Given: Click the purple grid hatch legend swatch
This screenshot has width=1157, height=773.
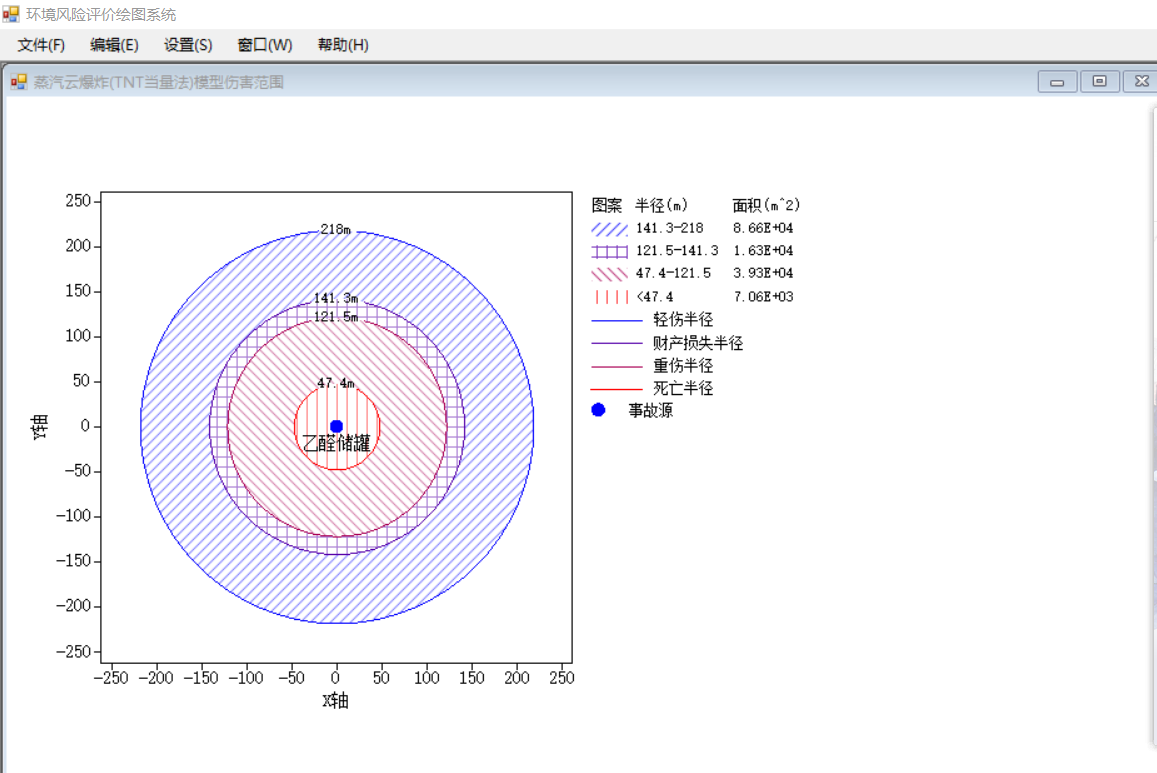Looking at the screenshot, I should pyautogui.click(x=609, y=252).
